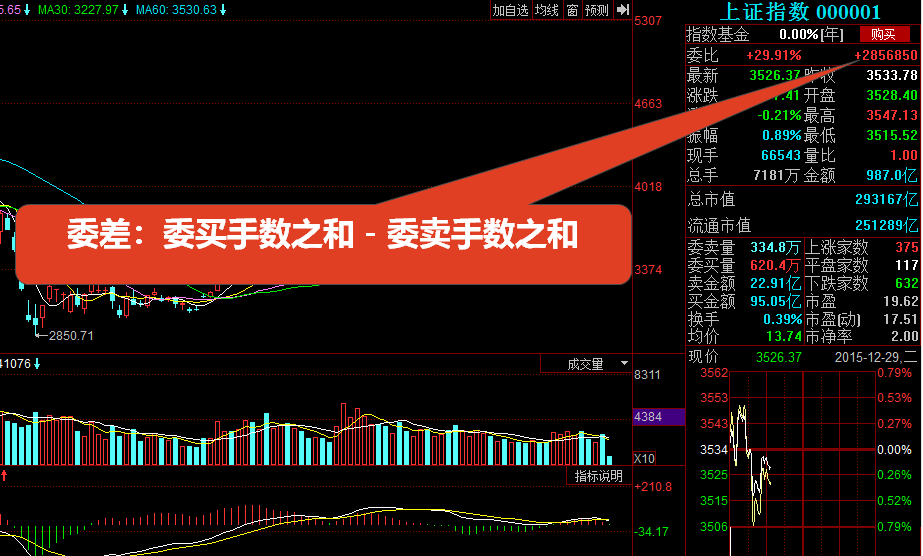Click the 委买量 value 620.4万
The width and height of the screenshot is (923, 556).
(x=776, y=265)
